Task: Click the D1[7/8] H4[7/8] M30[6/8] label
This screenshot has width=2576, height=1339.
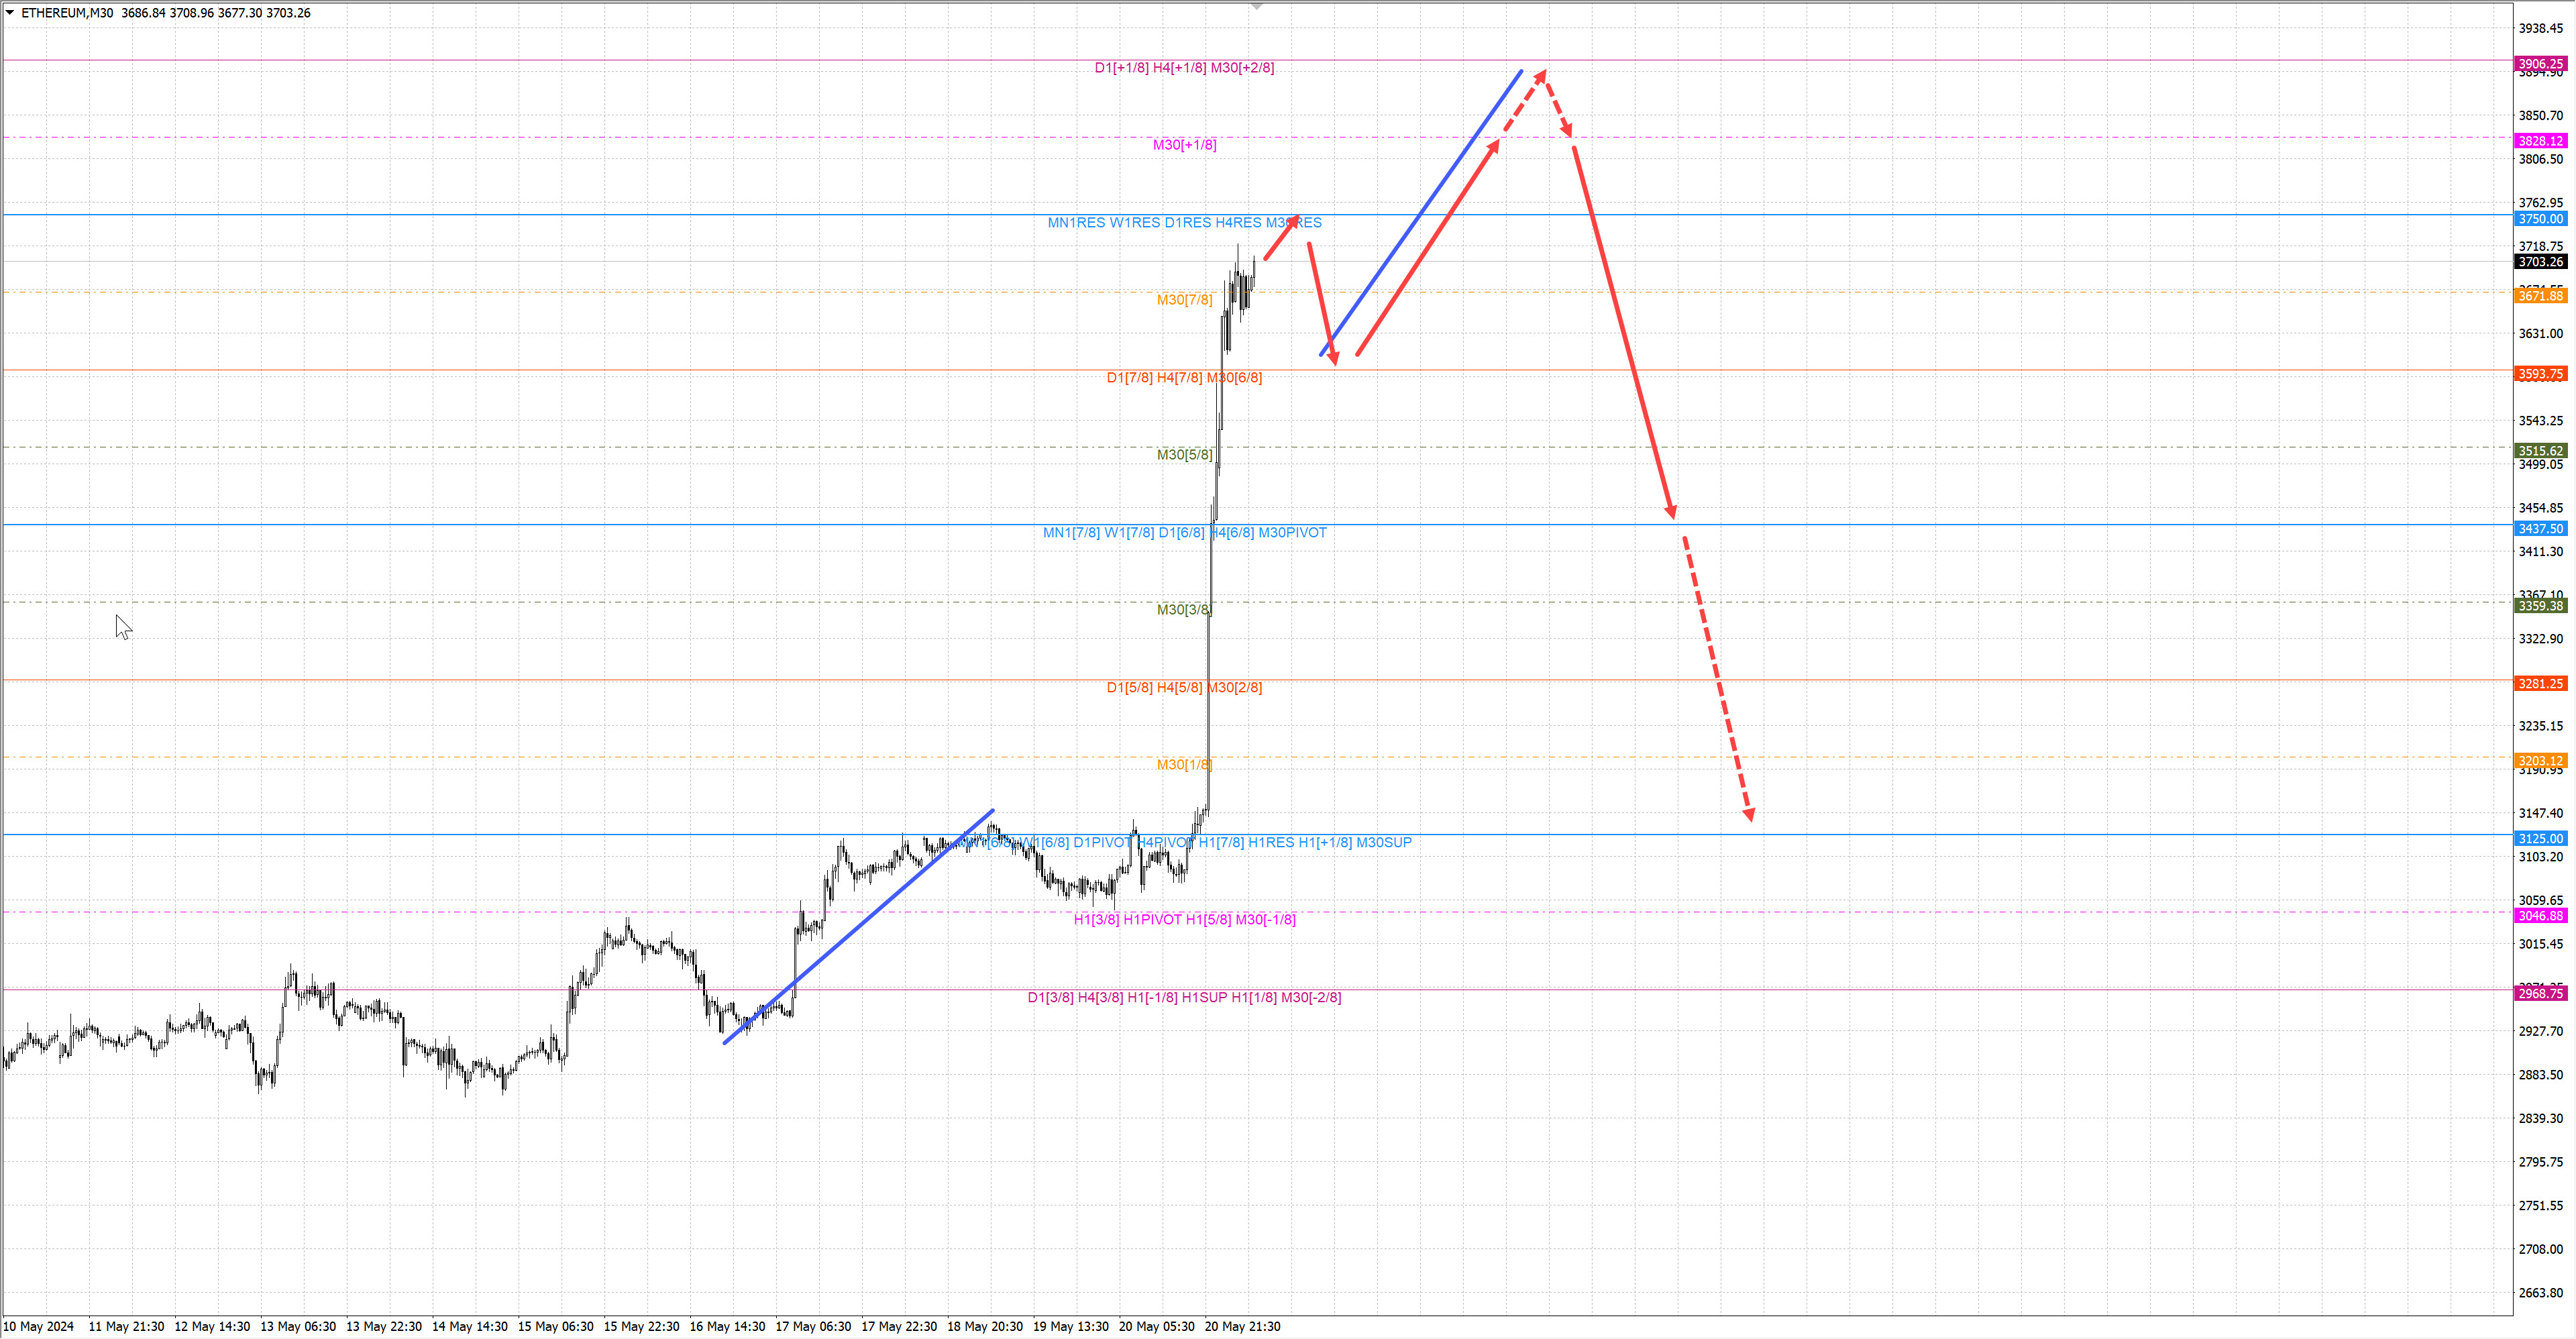Action: 1184,378
